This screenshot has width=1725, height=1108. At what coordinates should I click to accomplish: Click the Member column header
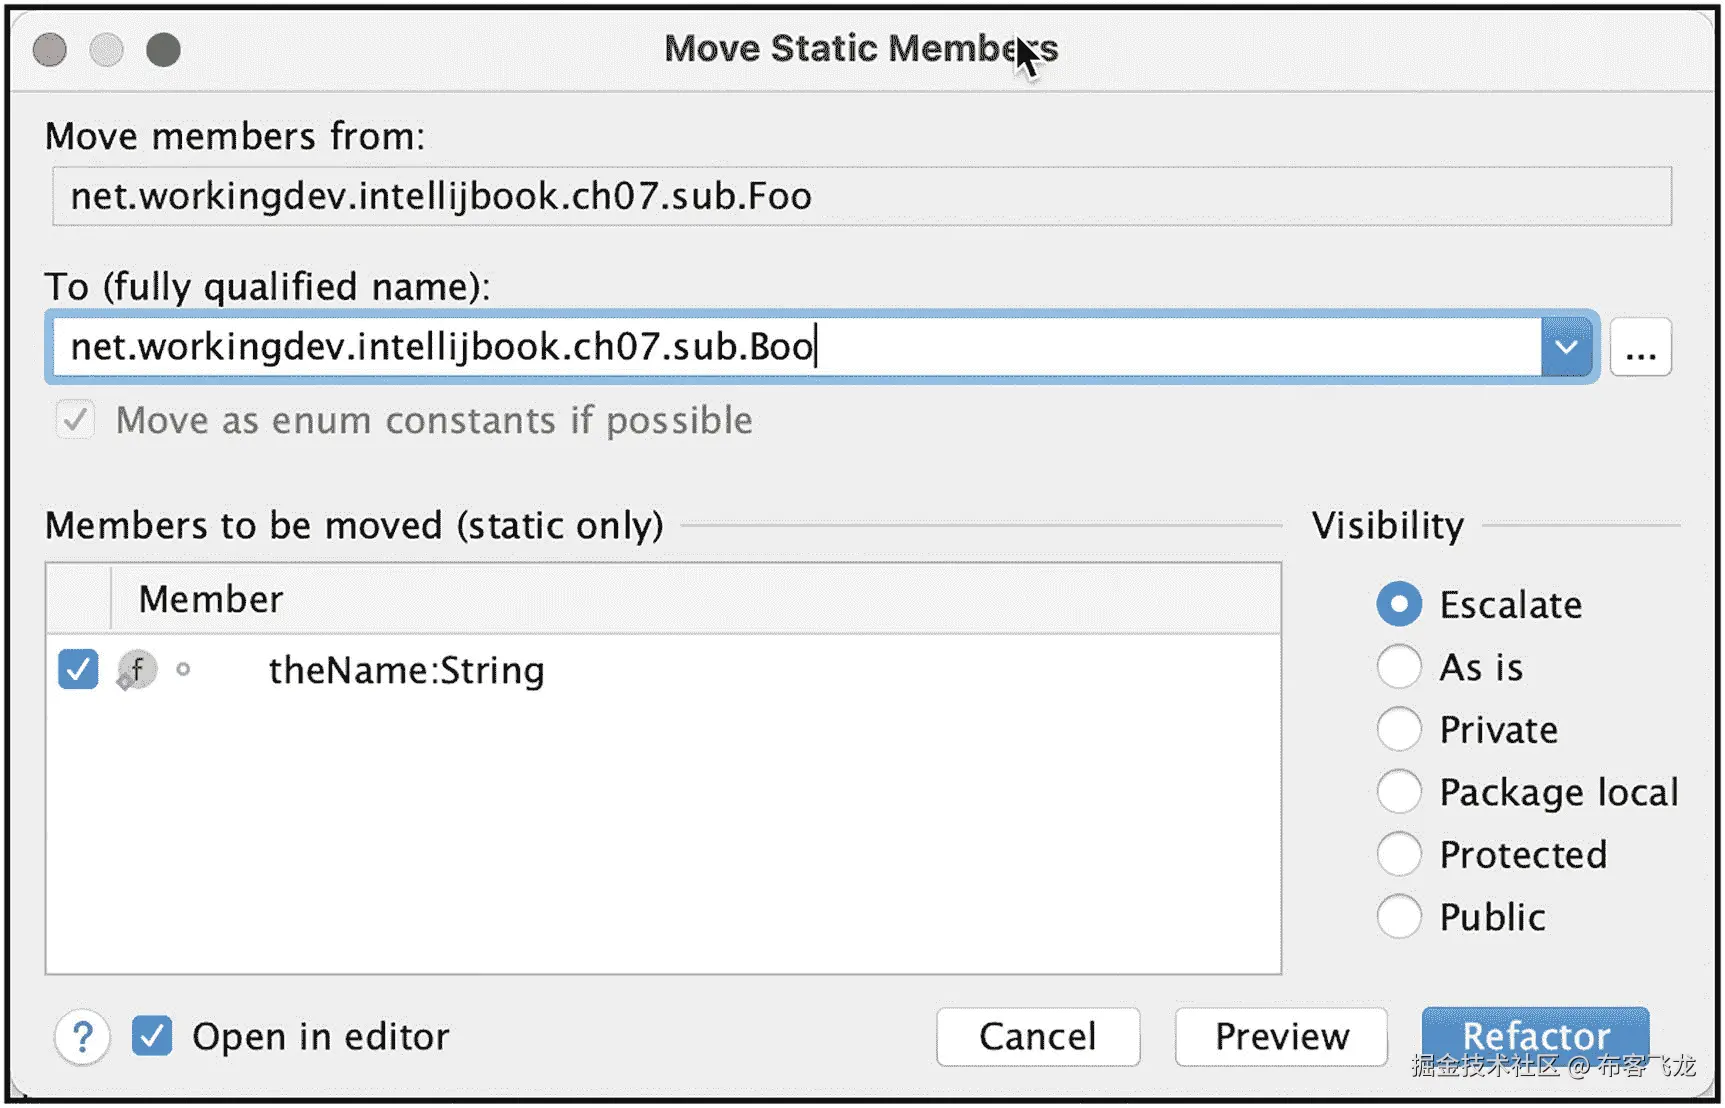coord(211,599)
